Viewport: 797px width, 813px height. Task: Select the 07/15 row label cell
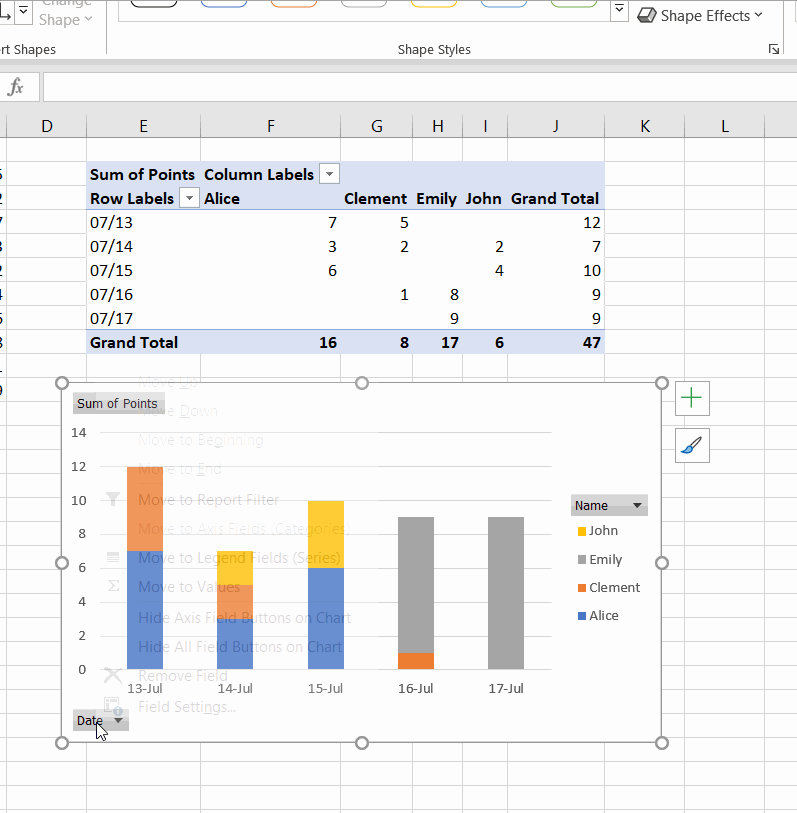144,270
